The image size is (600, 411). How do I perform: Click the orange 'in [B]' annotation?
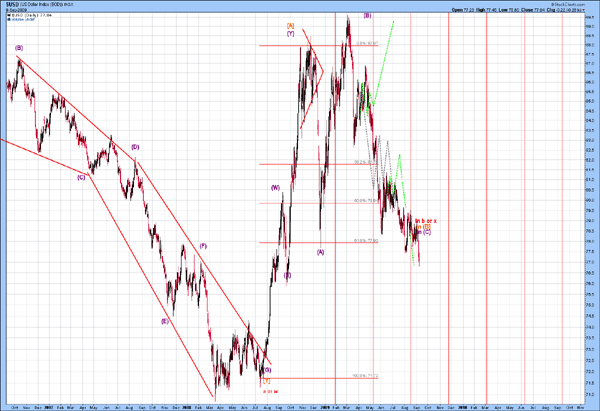424,227
